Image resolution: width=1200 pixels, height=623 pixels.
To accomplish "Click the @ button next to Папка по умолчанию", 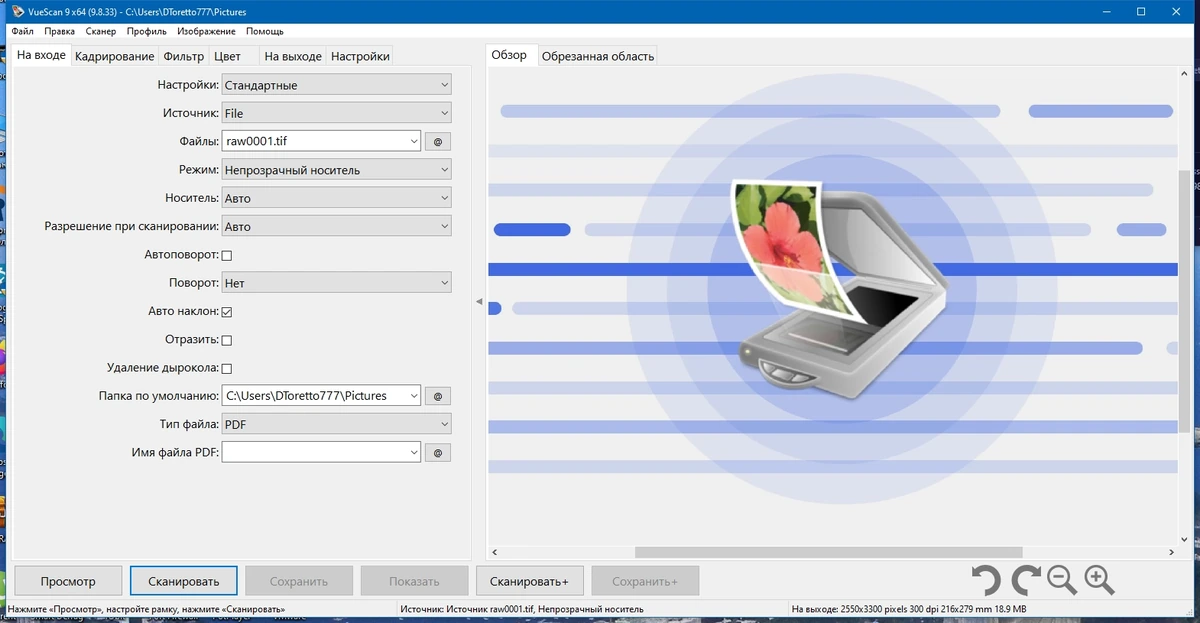I will [438, 396].
